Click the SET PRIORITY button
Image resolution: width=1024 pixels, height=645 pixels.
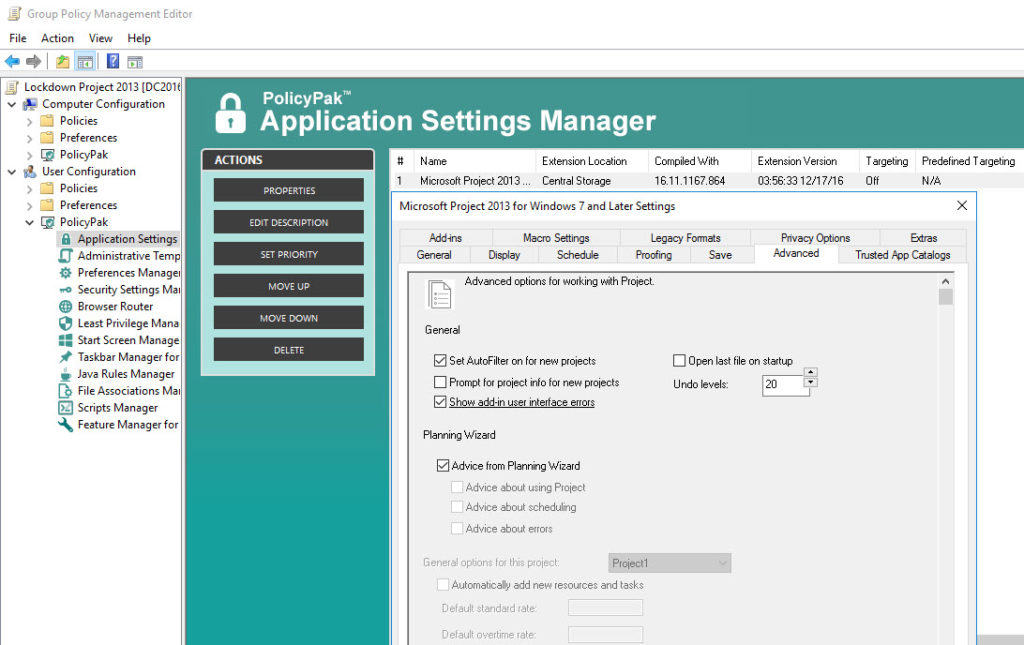[x=289, y=255]
